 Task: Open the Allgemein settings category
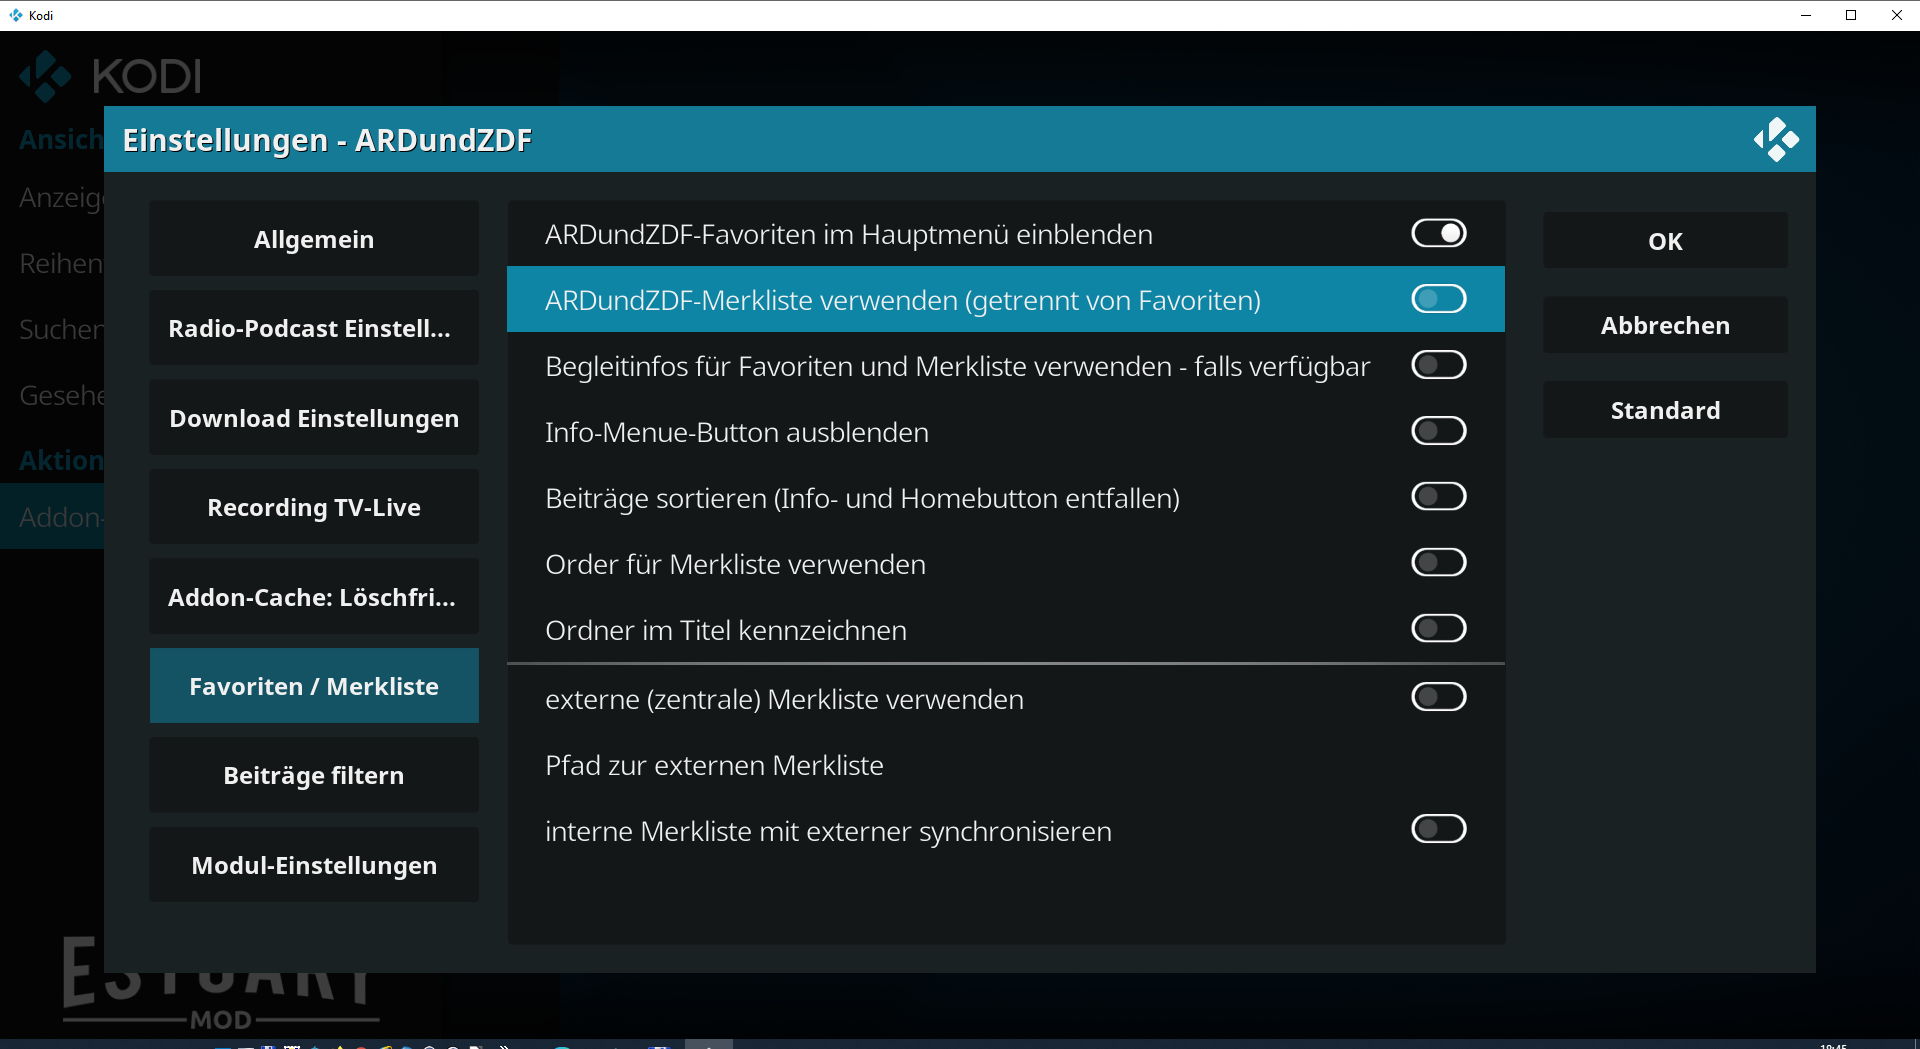314,239
